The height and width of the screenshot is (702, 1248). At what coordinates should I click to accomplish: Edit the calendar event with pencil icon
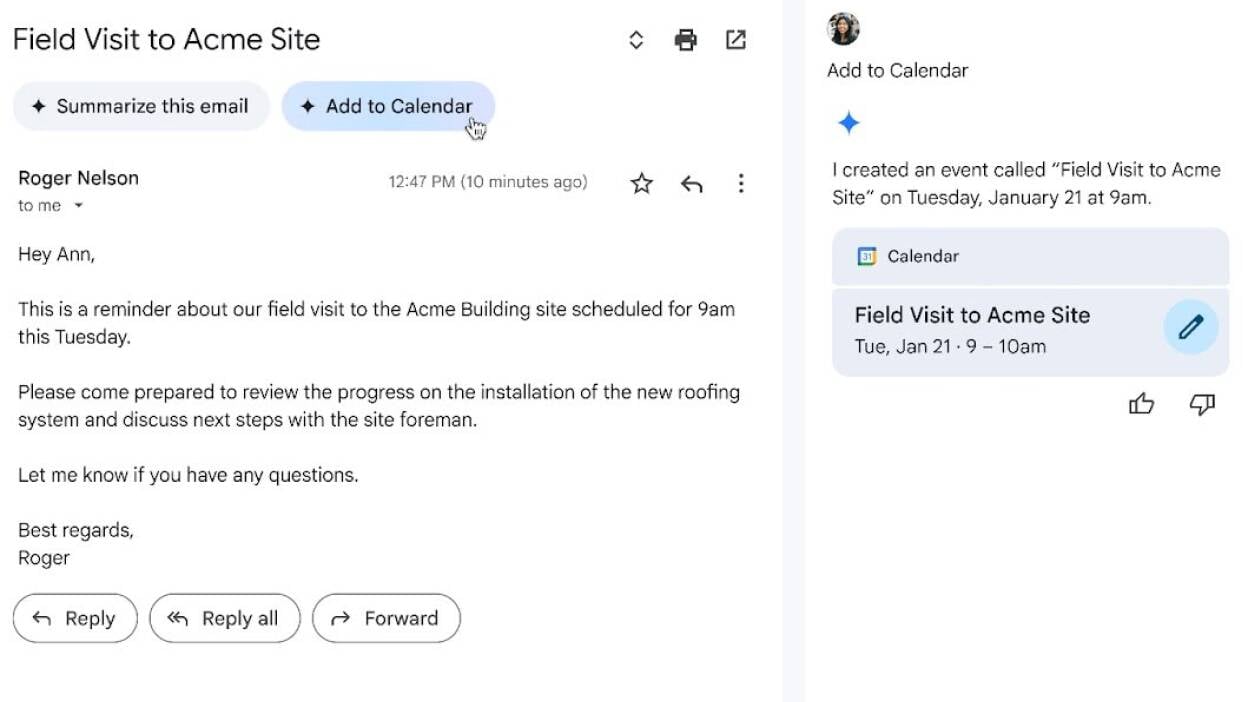click(1190, 327)
